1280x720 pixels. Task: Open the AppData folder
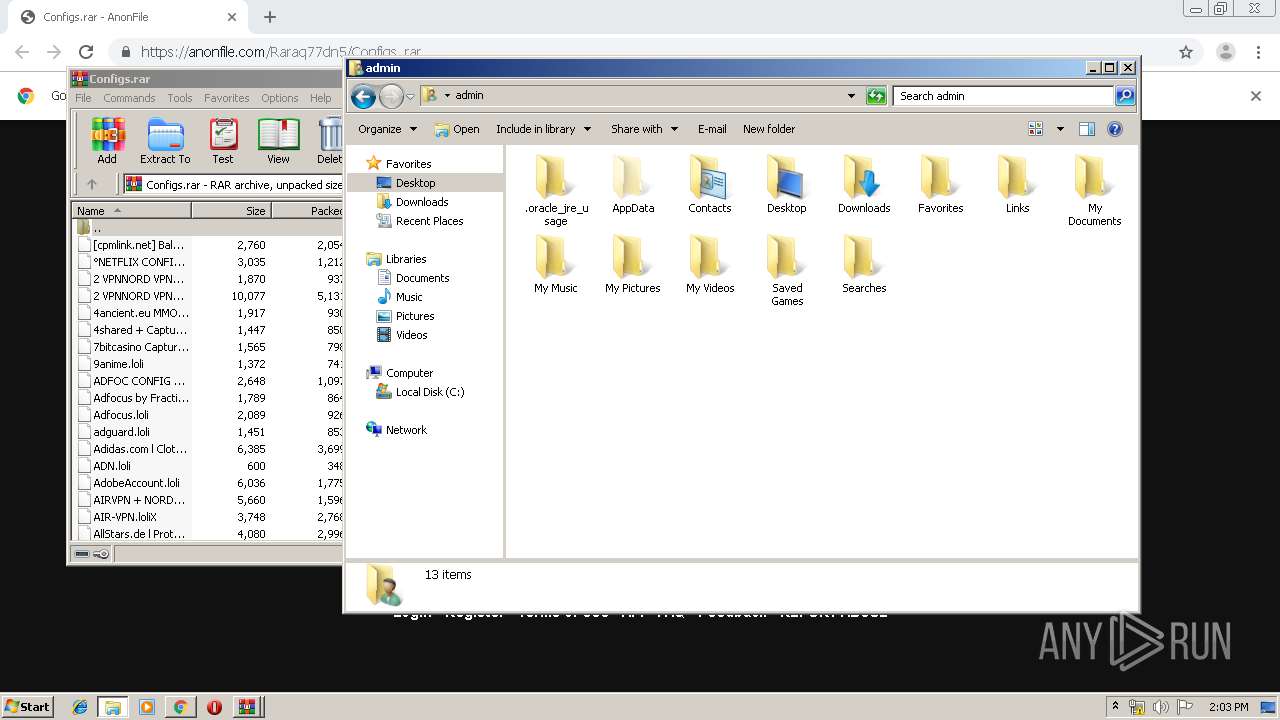pos(633,184)
